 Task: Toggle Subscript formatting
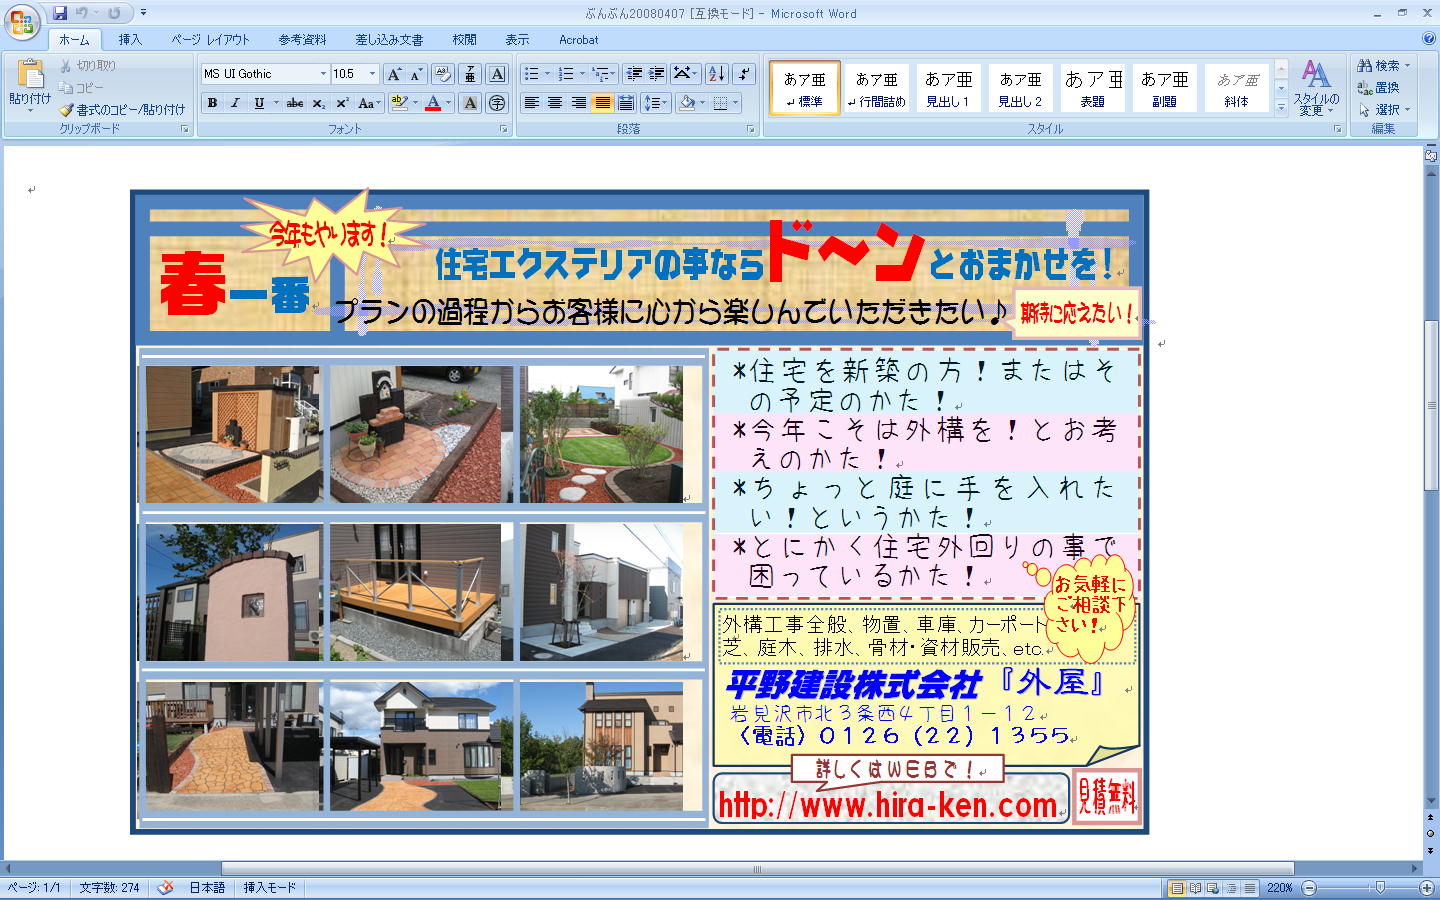pyautogui.click(x=318, y=103)
